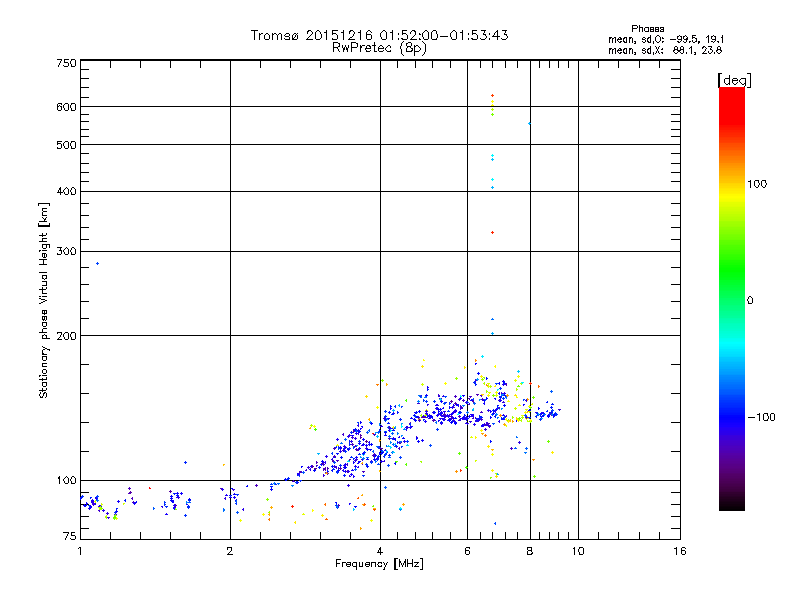Click x-axis tick label '16'
Screen dimensions: 800x600
(x=680, y=551)
